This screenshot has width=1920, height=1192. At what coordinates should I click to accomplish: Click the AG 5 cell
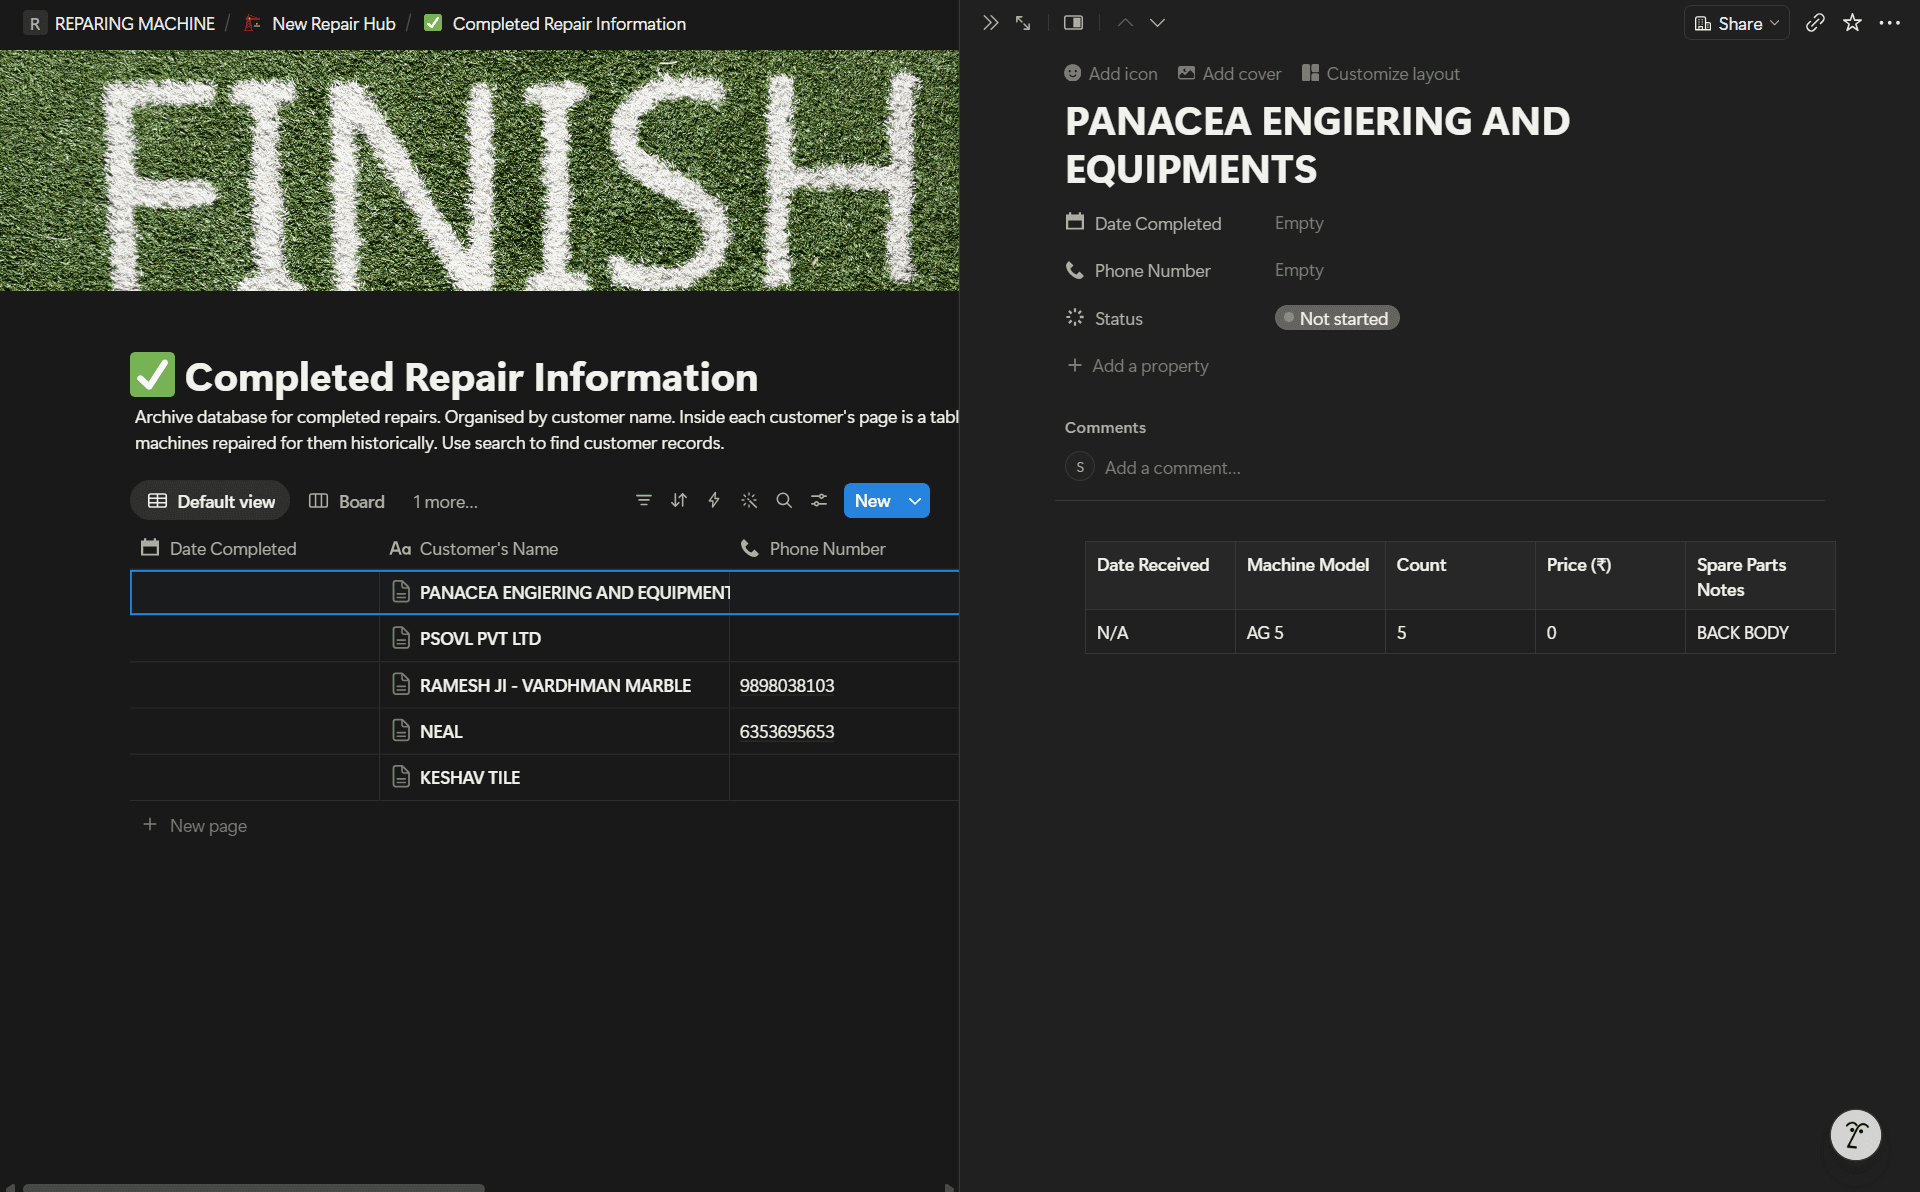(x=1310, y=632)
